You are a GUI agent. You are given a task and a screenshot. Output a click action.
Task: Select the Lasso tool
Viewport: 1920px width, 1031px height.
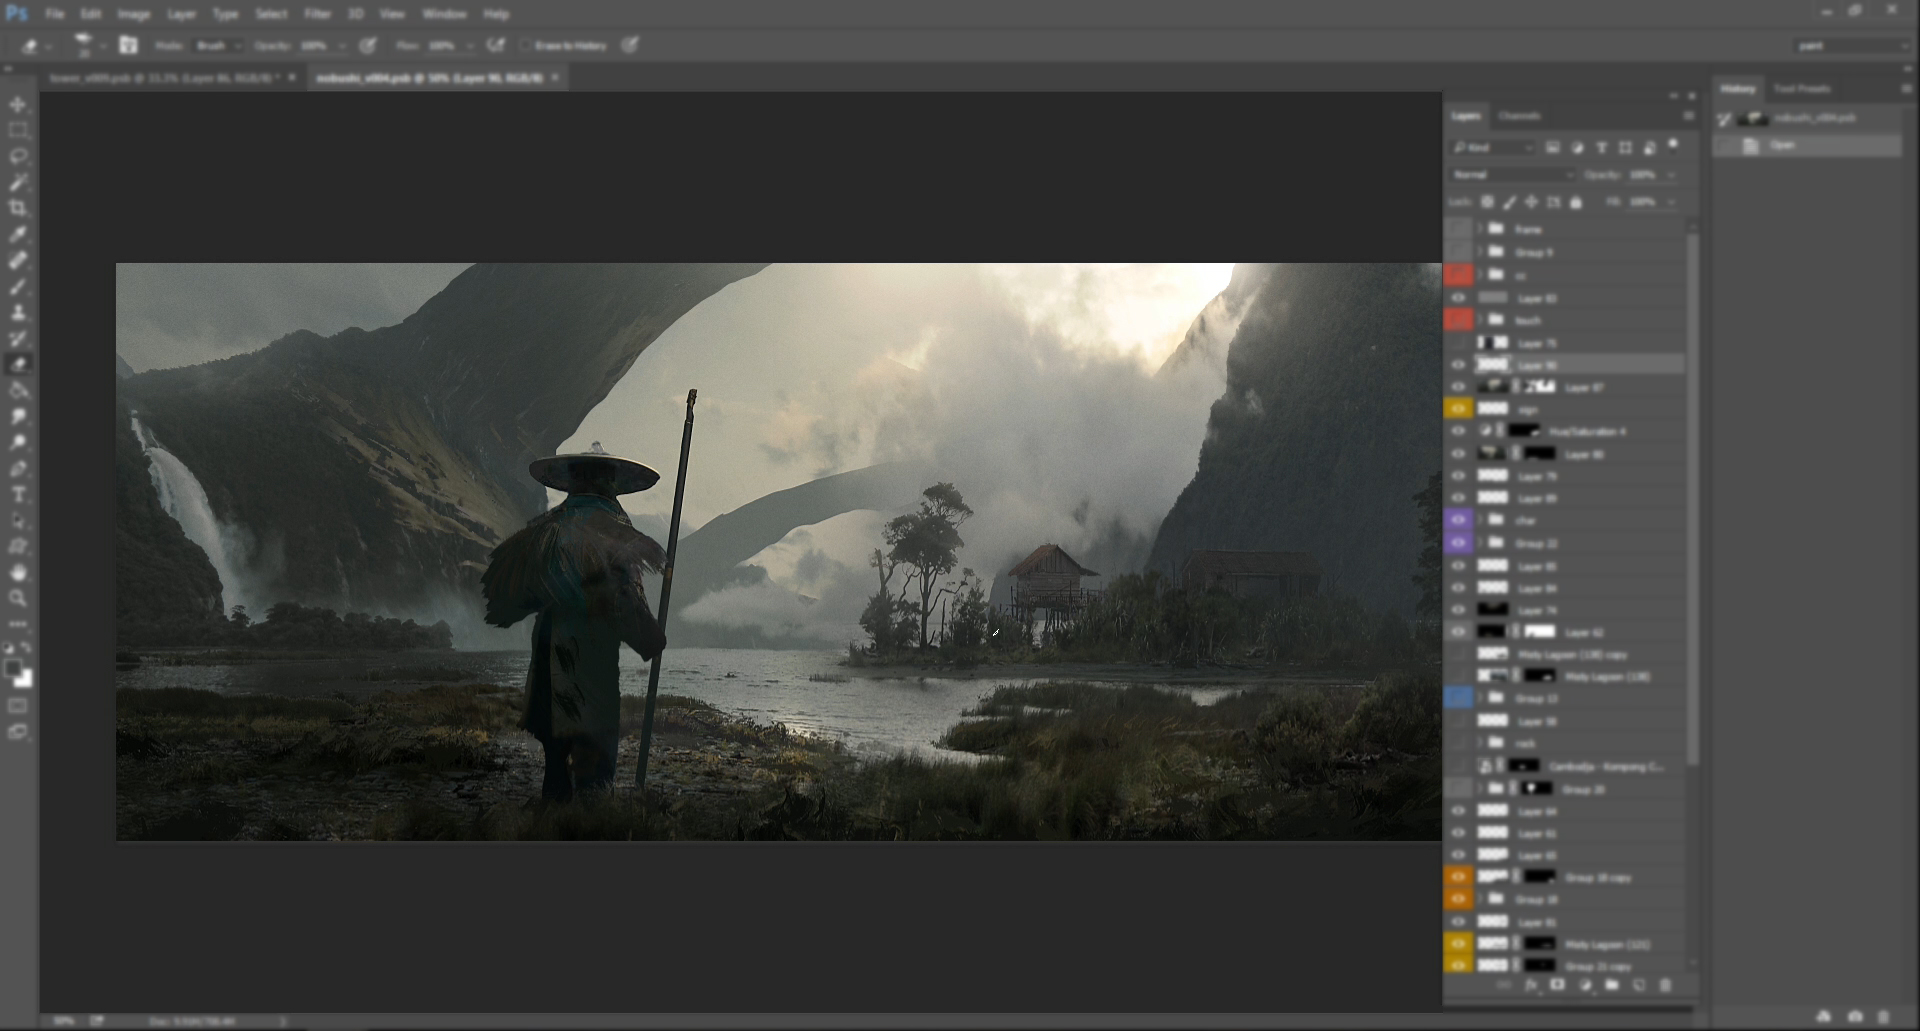(18, 157)
